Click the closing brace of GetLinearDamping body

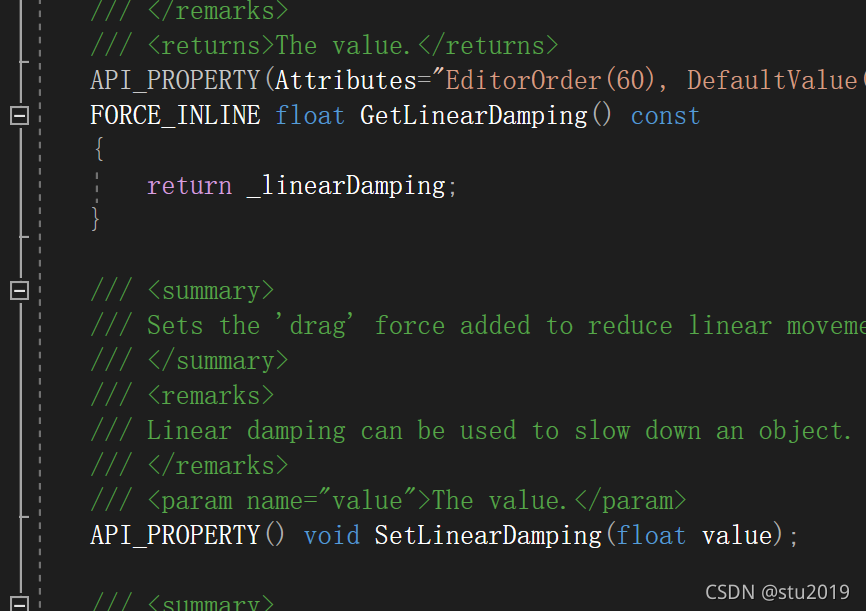[x=96, y=219]
